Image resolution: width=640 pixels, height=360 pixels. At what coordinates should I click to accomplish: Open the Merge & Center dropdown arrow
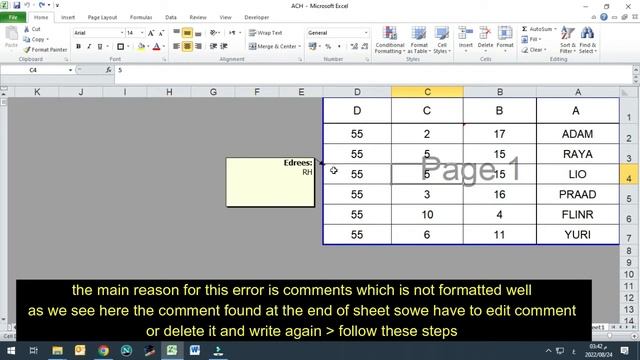click(300, 47)
